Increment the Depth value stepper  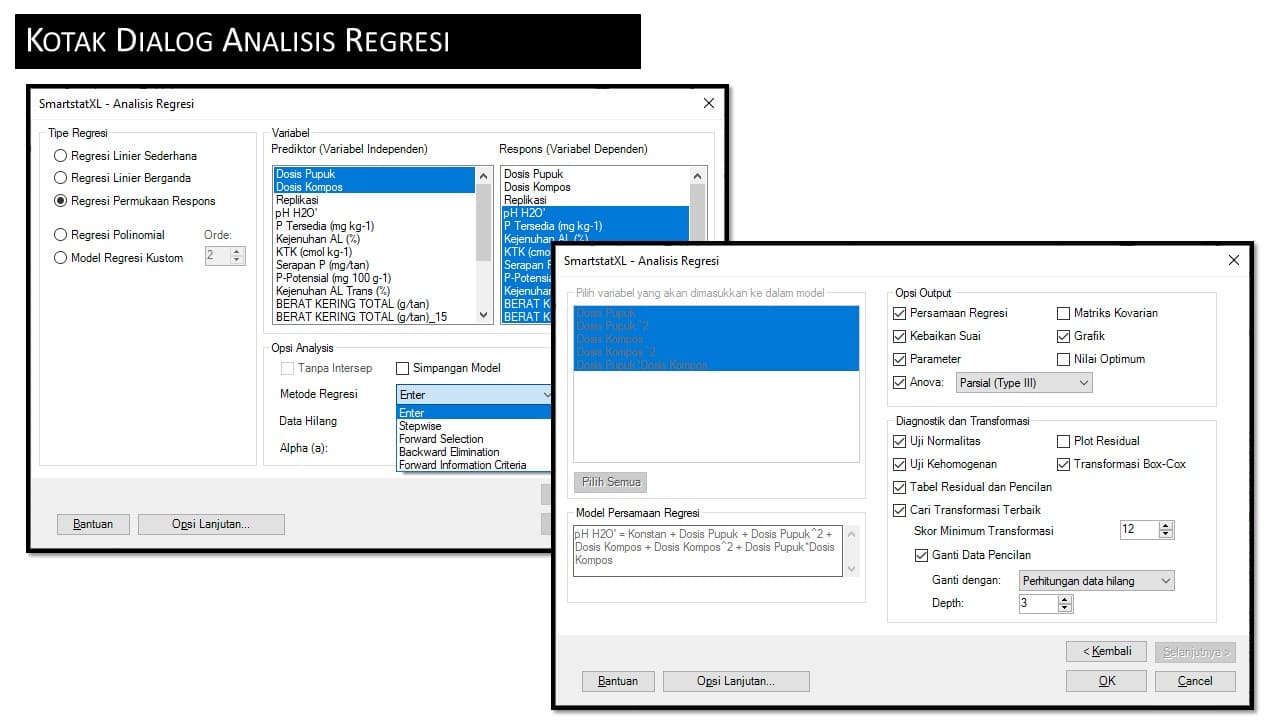[x=1066, y=599]
